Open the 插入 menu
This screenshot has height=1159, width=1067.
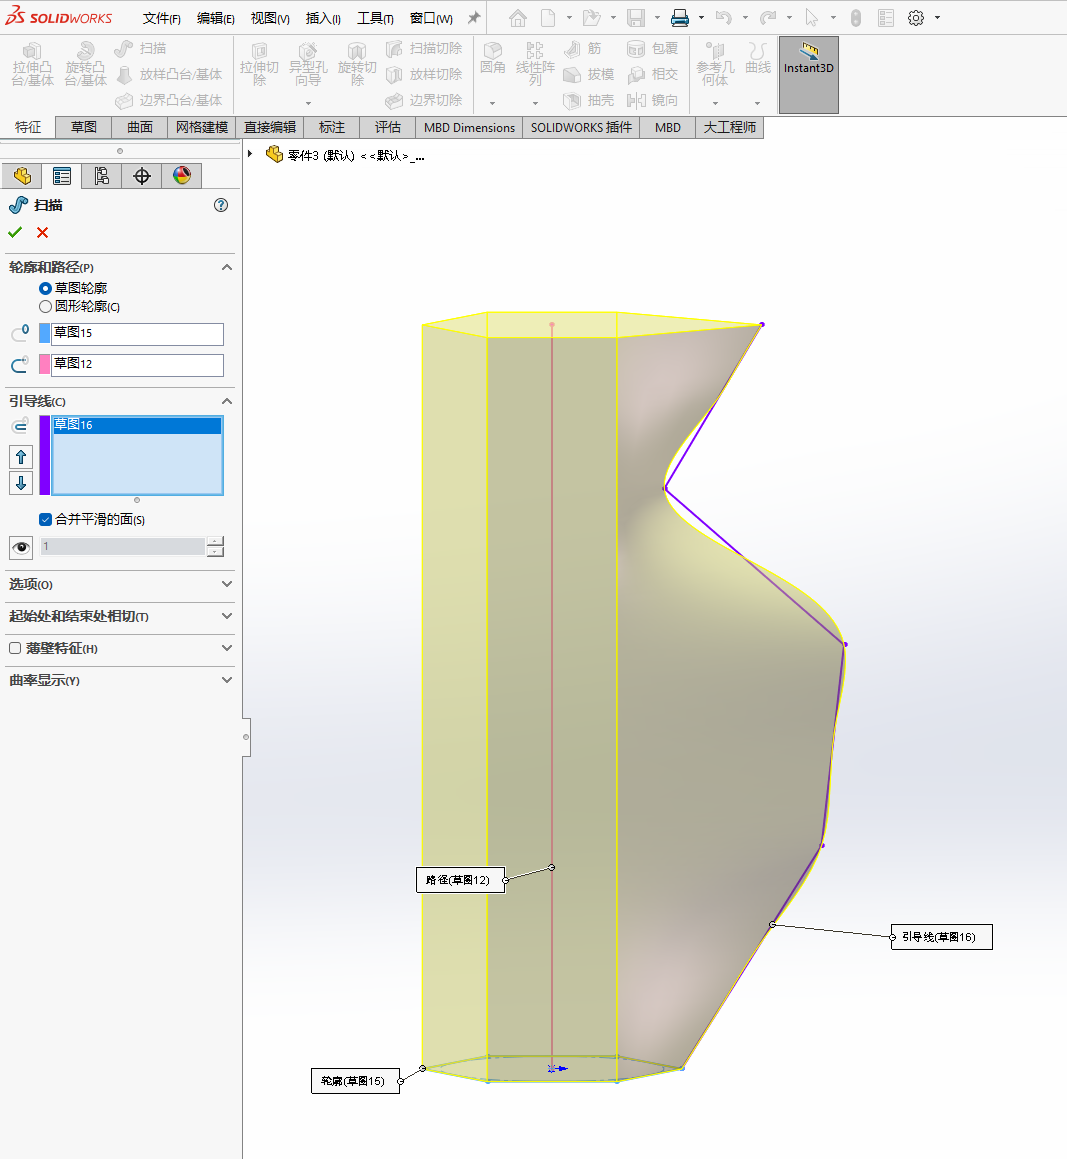click(x=323, y=18)
